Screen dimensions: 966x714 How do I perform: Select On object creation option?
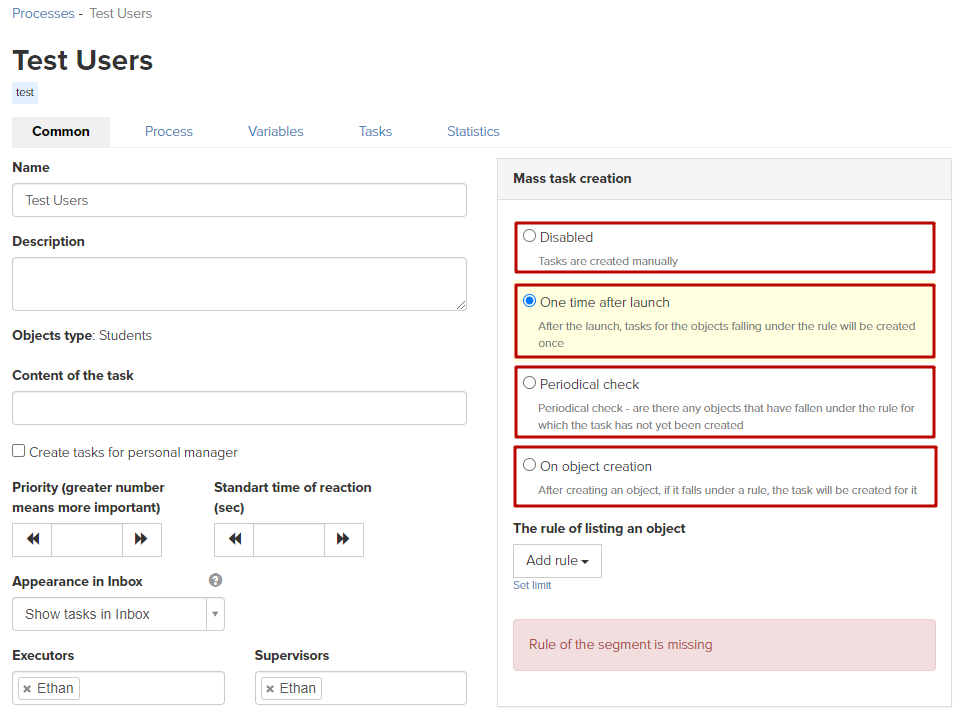529,465
